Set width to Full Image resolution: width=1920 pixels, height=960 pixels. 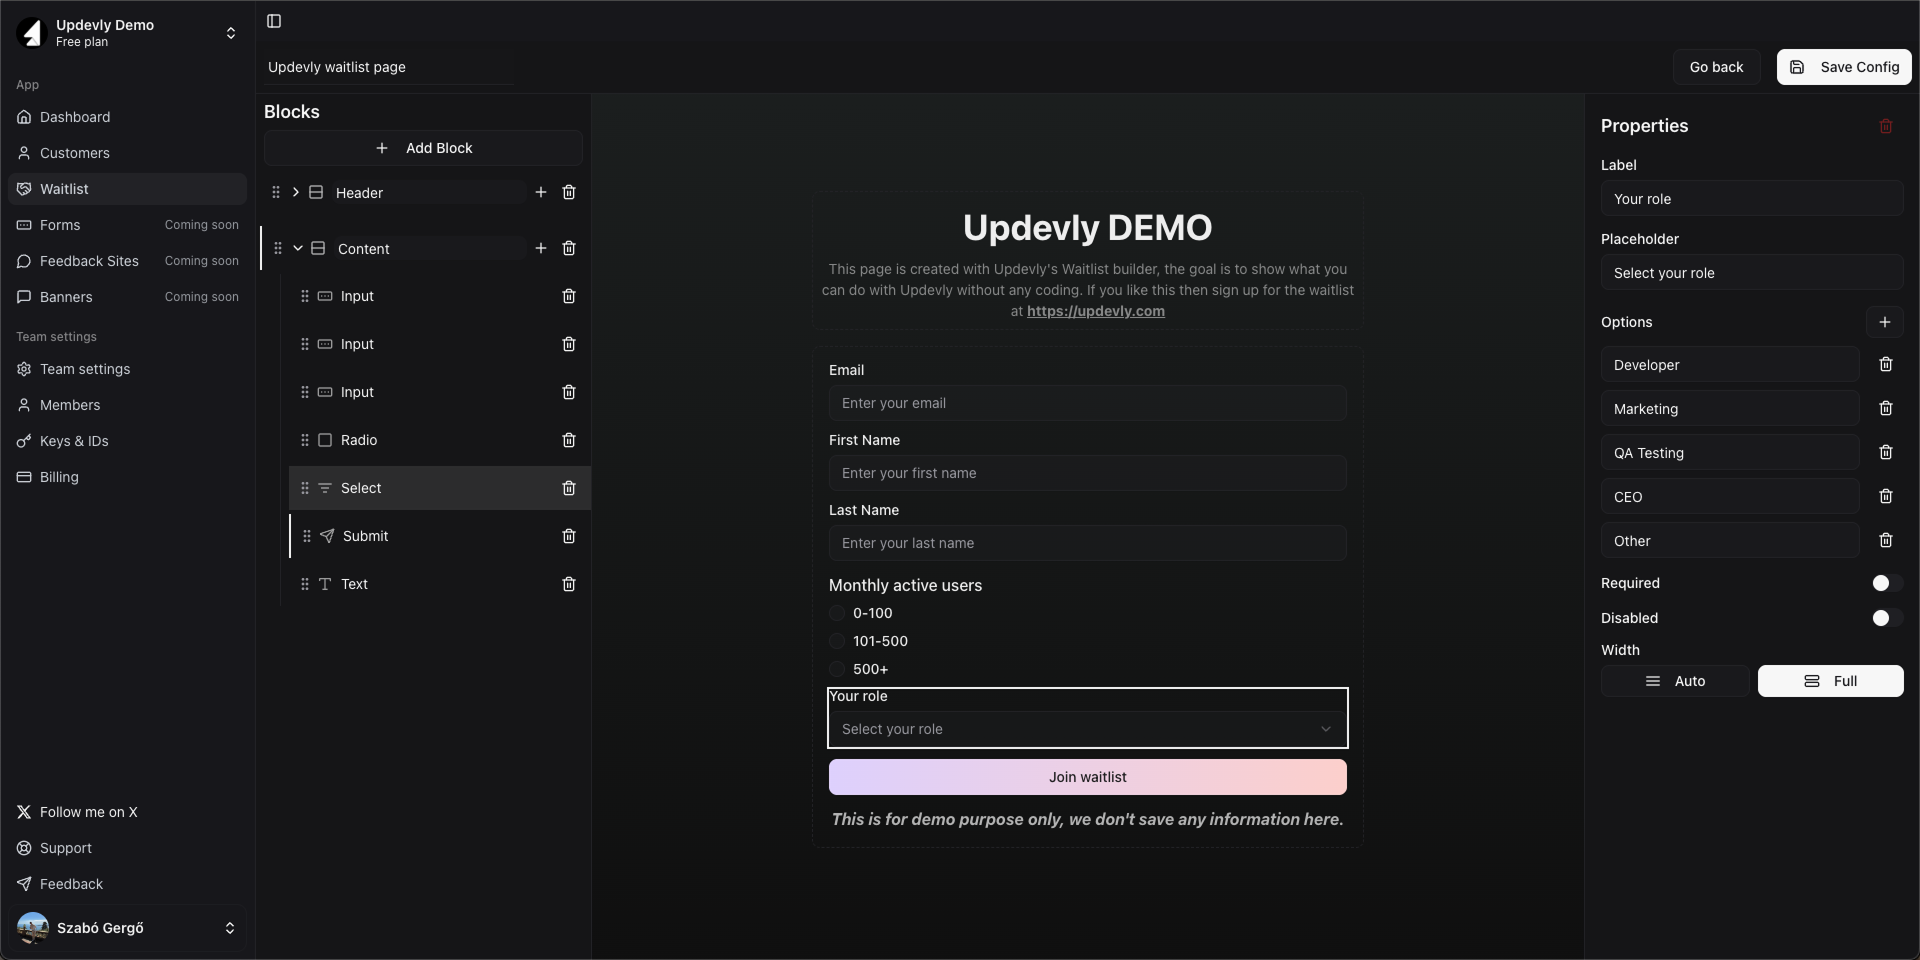point(1830,681)
